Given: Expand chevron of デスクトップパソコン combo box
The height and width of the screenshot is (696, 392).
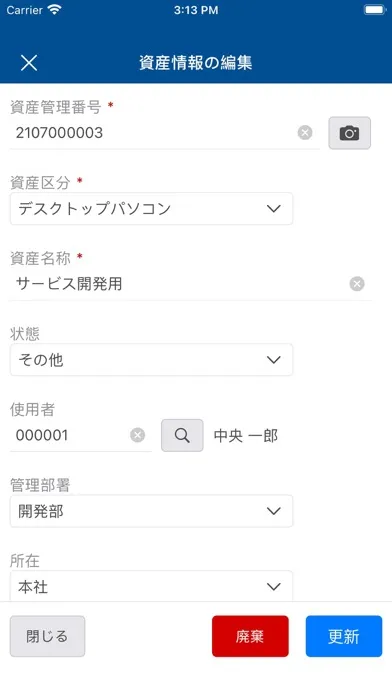Looking at the screenshot, I should tap(274, 209).
